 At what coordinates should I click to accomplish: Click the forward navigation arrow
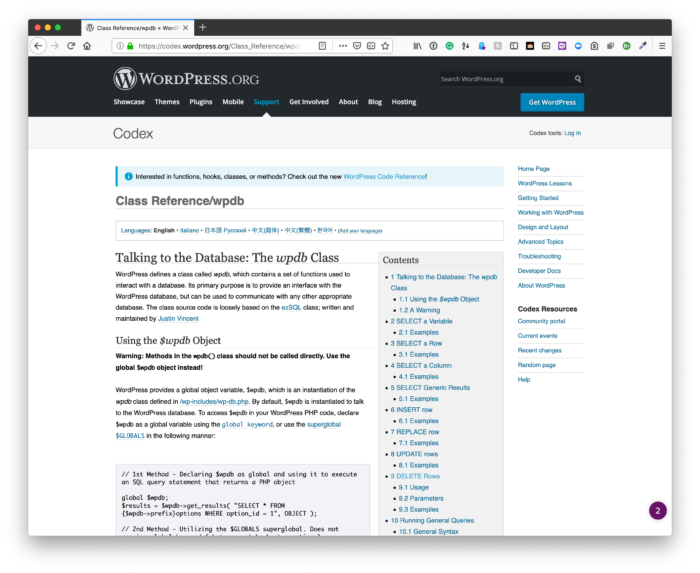click(55, 46)
